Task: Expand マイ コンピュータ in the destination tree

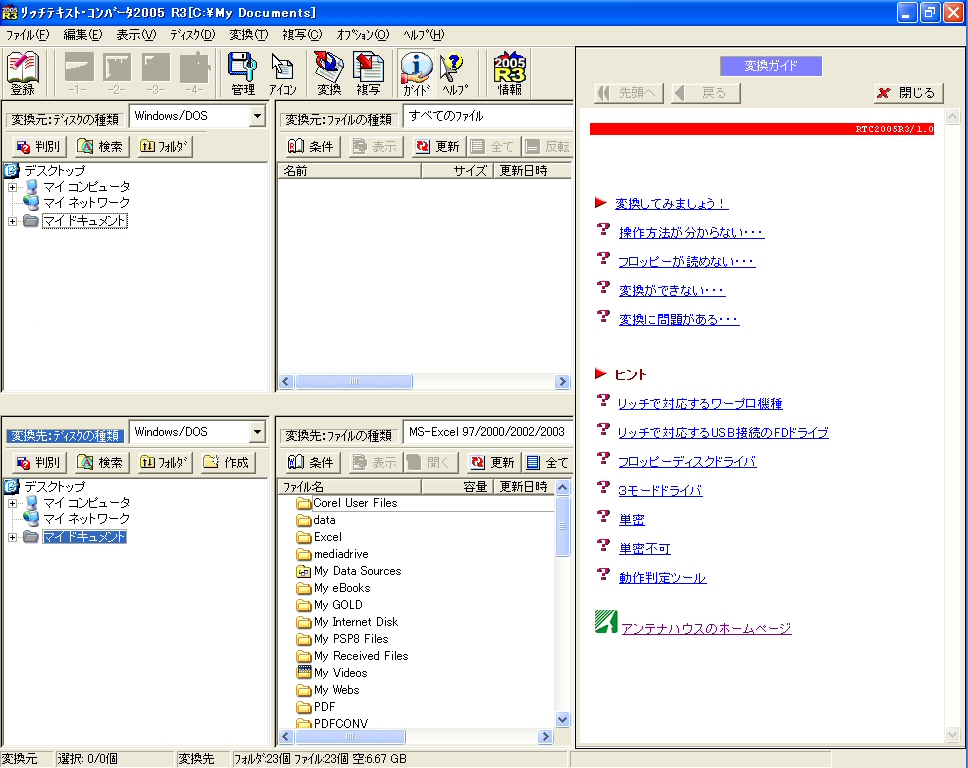Action: 12,503
